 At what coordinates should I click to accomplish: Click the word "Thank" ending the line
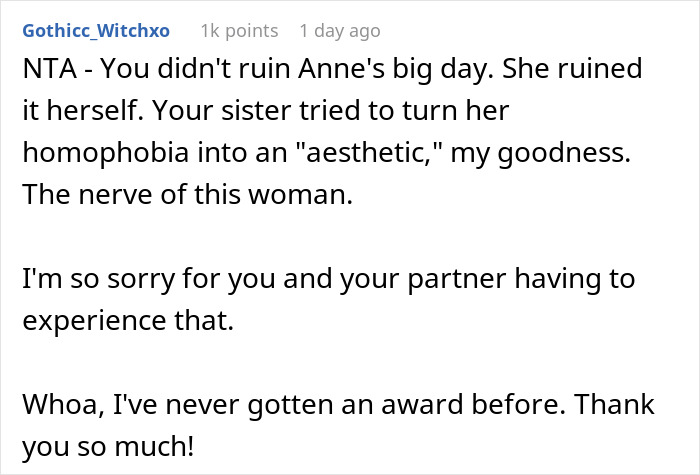(616, 406)
